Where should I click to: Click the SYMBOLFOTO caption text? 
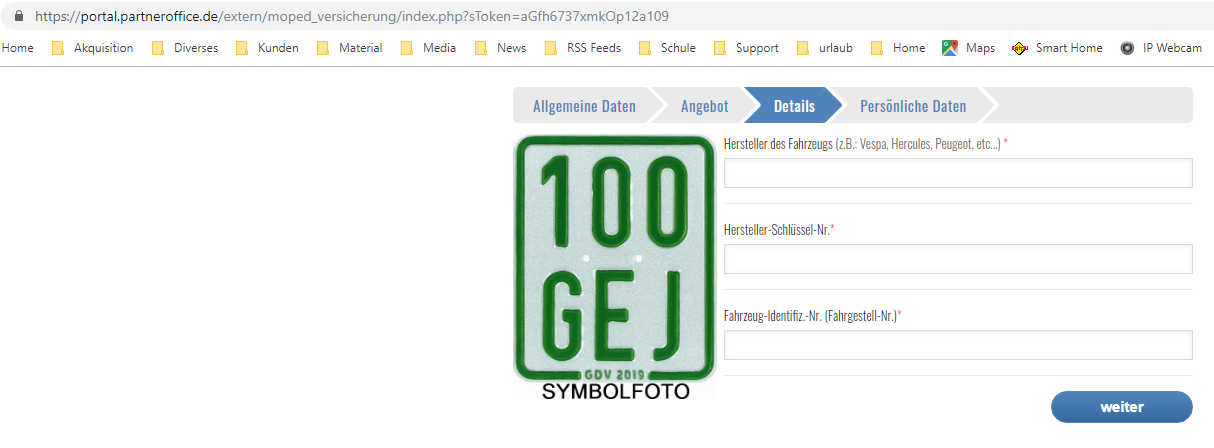click(x=616, y=392)
